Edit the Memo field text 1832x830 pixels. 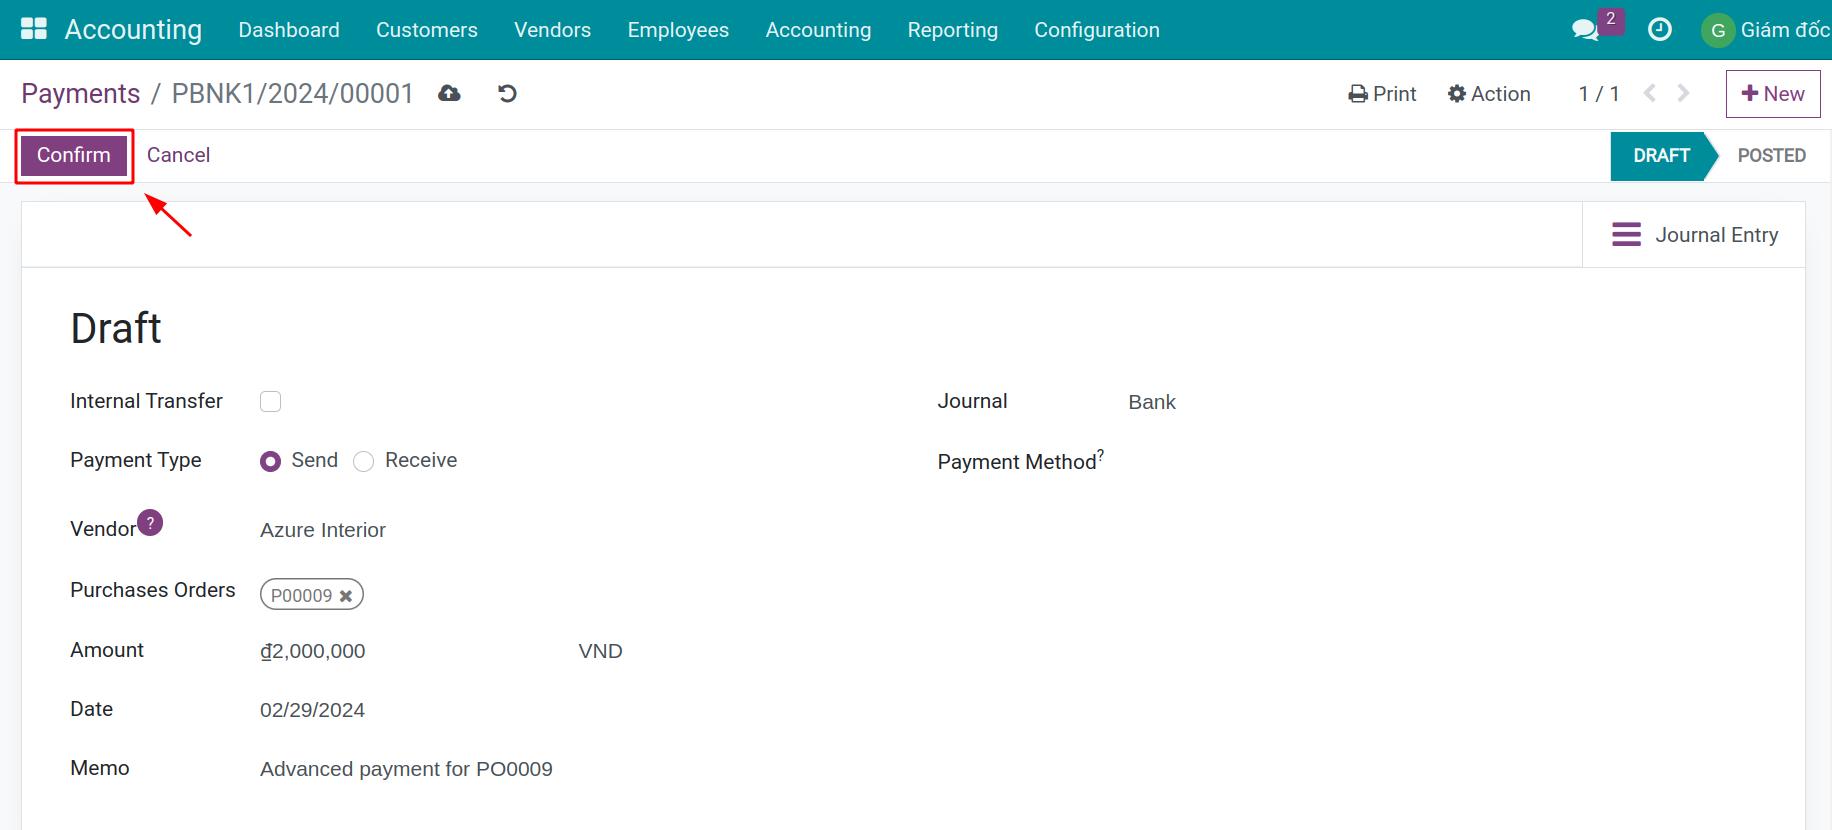pyautogui.click(x=406, y=769)
